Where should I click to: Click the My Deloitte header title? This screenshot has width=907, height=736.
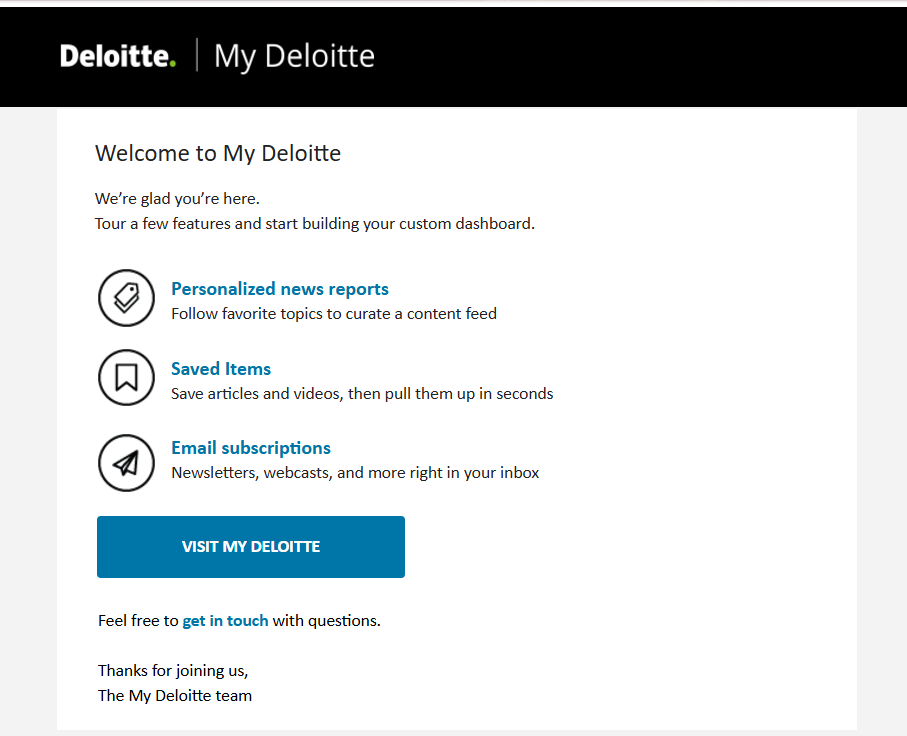pos(294,57)
